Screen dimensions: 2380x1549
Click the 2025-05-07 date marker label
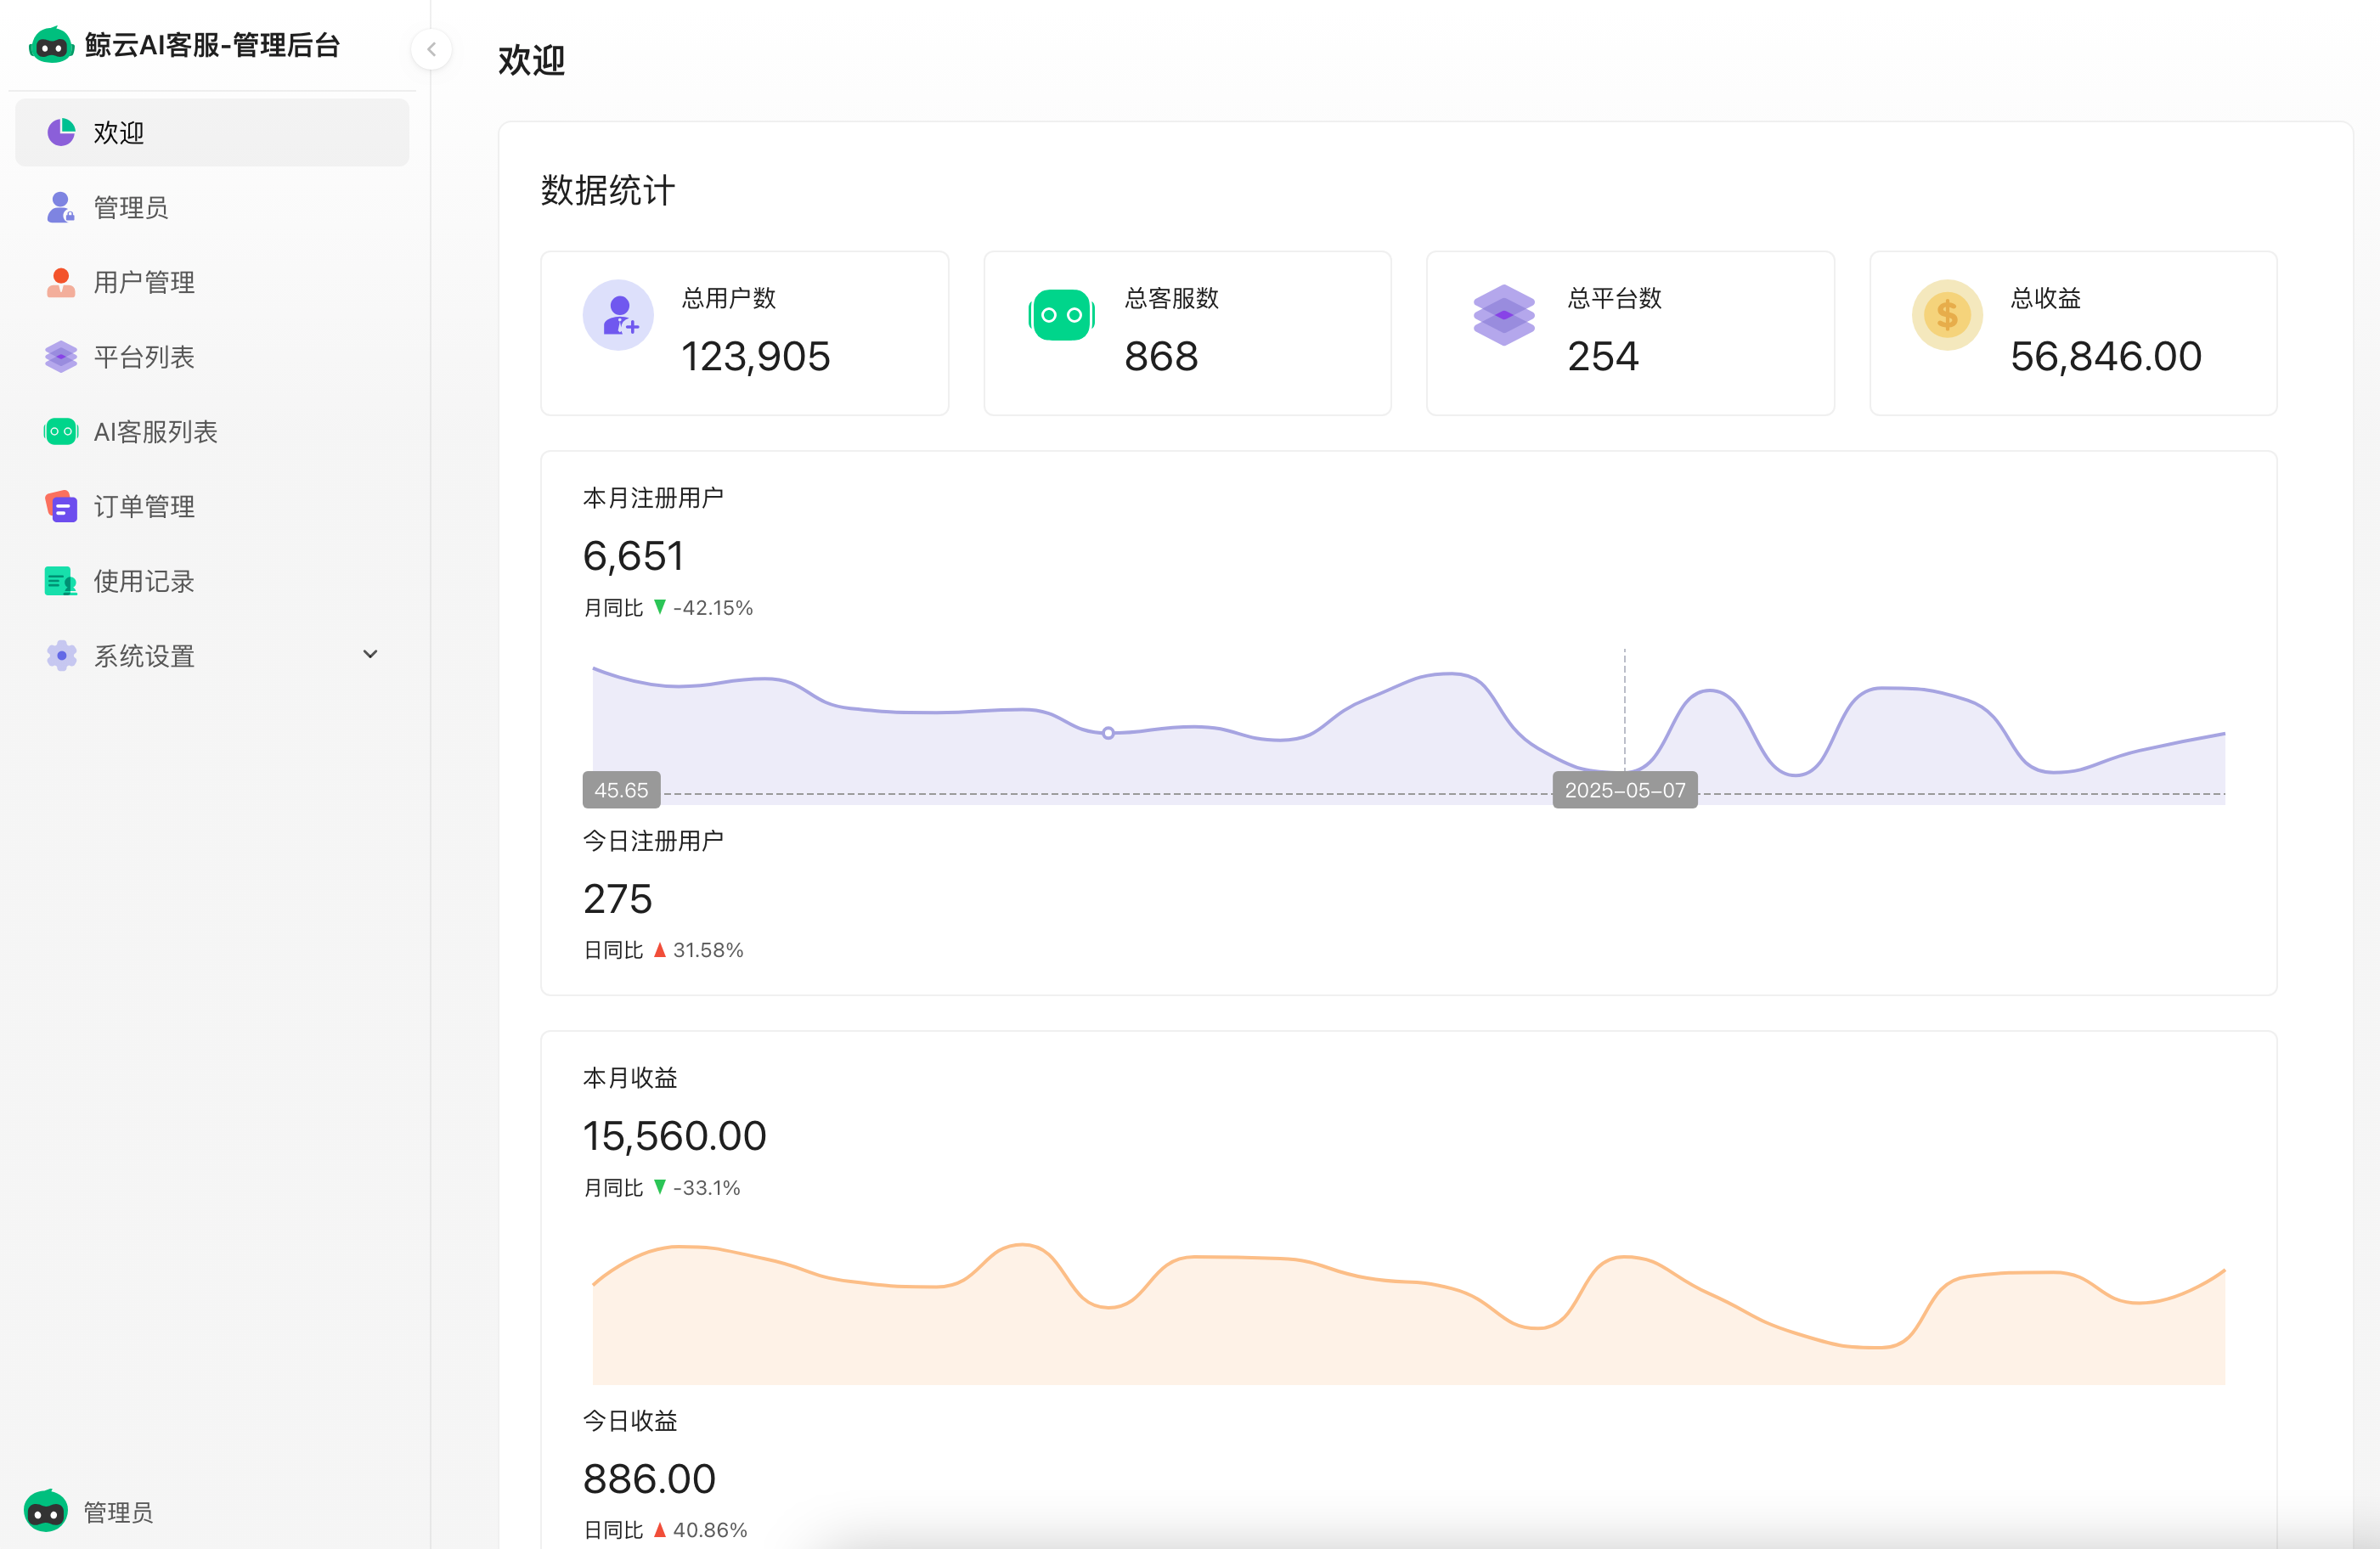point(1624,790)
